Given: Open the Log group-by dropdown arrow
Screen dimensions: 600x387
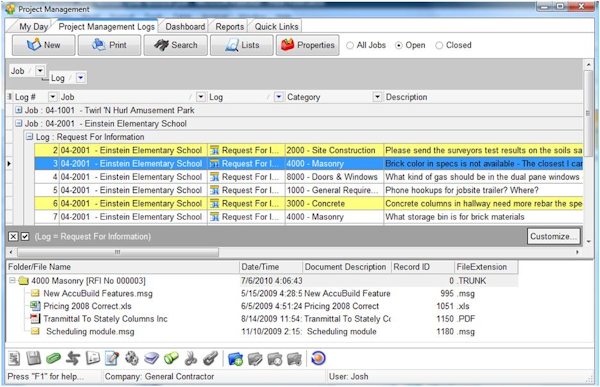Looking at the screenshot, I should coord(80,78).
